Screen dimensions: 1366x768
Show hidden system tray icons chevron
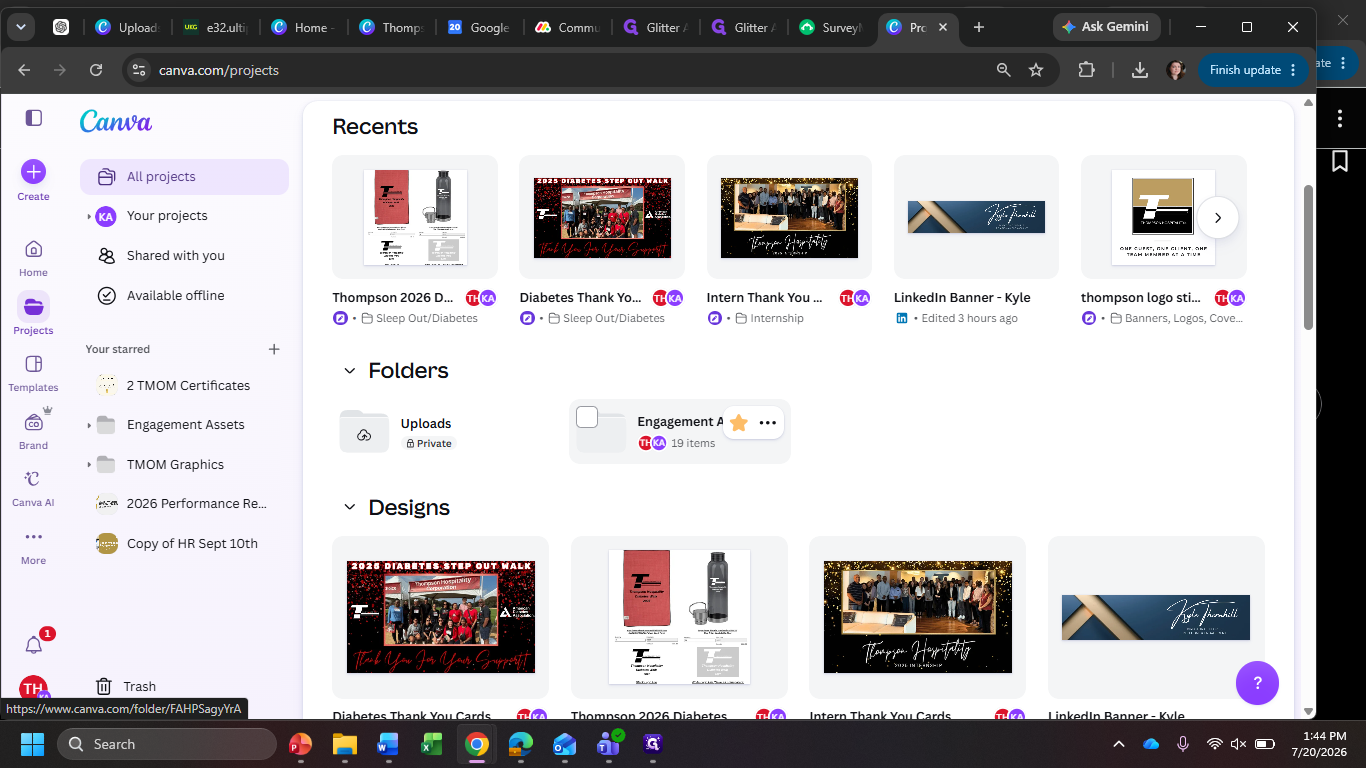(x=1119, y=744)
